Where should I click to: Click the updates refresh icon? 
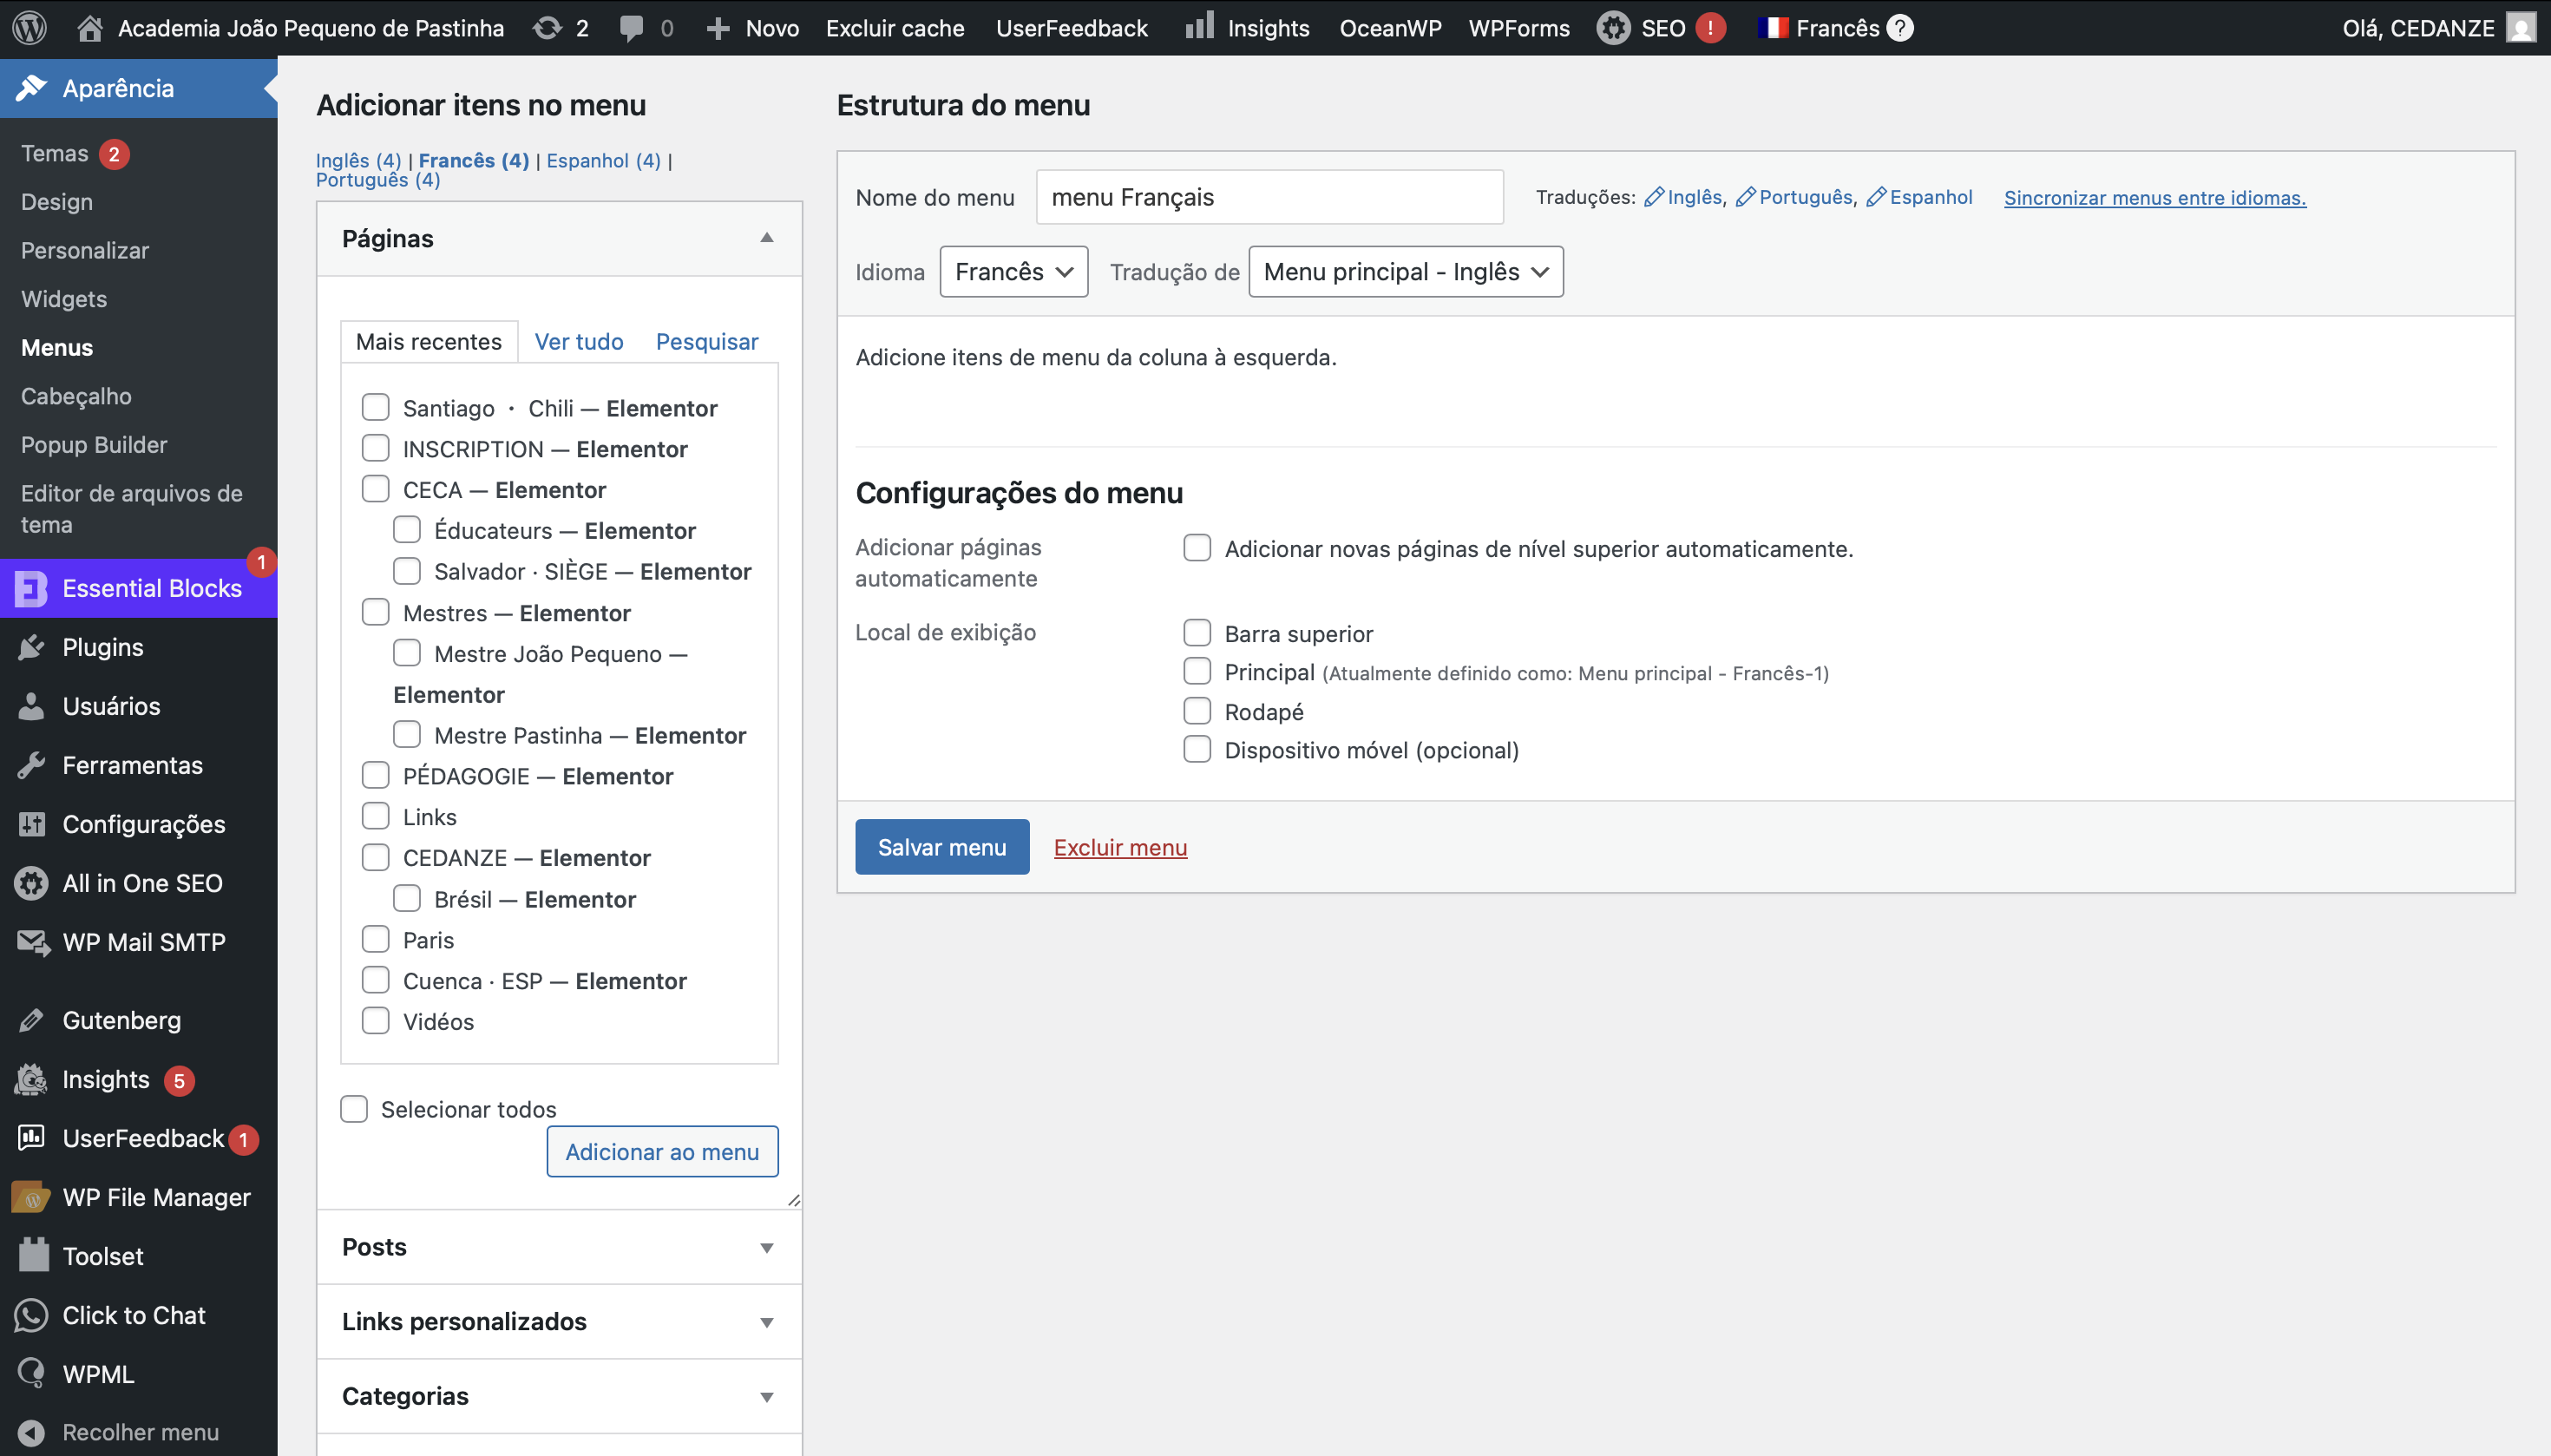pos(548,27)
